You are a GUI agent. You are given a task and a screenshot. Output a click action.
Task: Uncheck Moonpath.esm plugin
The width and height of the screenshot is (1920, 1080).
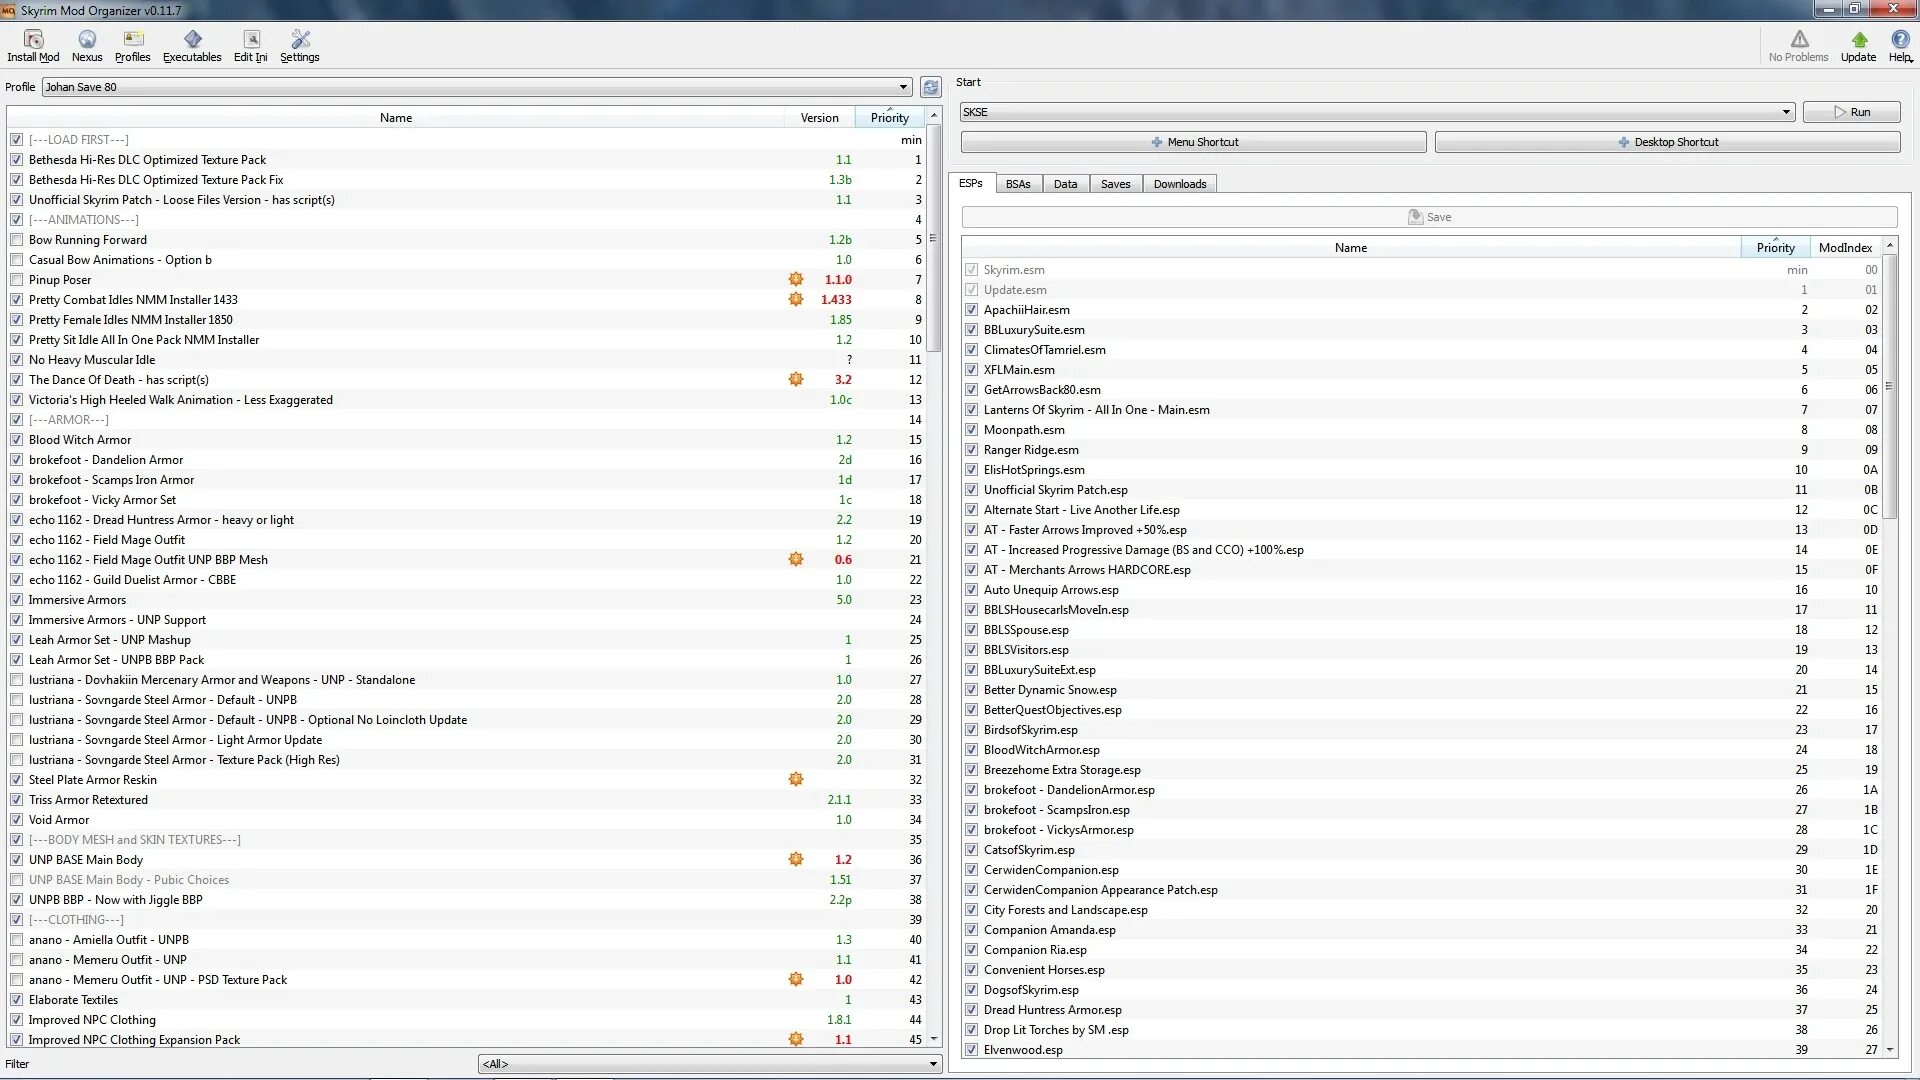pos(971,430)
